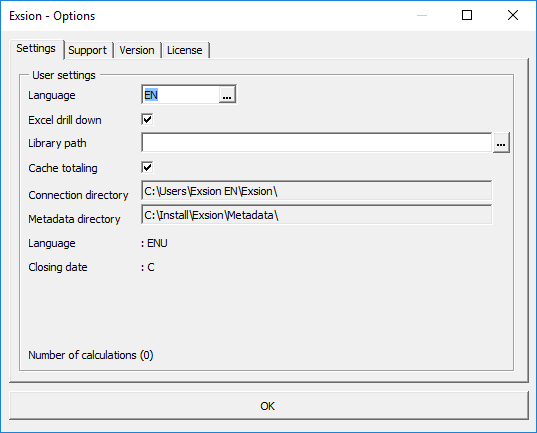Toggle the Excel drill down checkbox
537x433 pixels.
147,120
